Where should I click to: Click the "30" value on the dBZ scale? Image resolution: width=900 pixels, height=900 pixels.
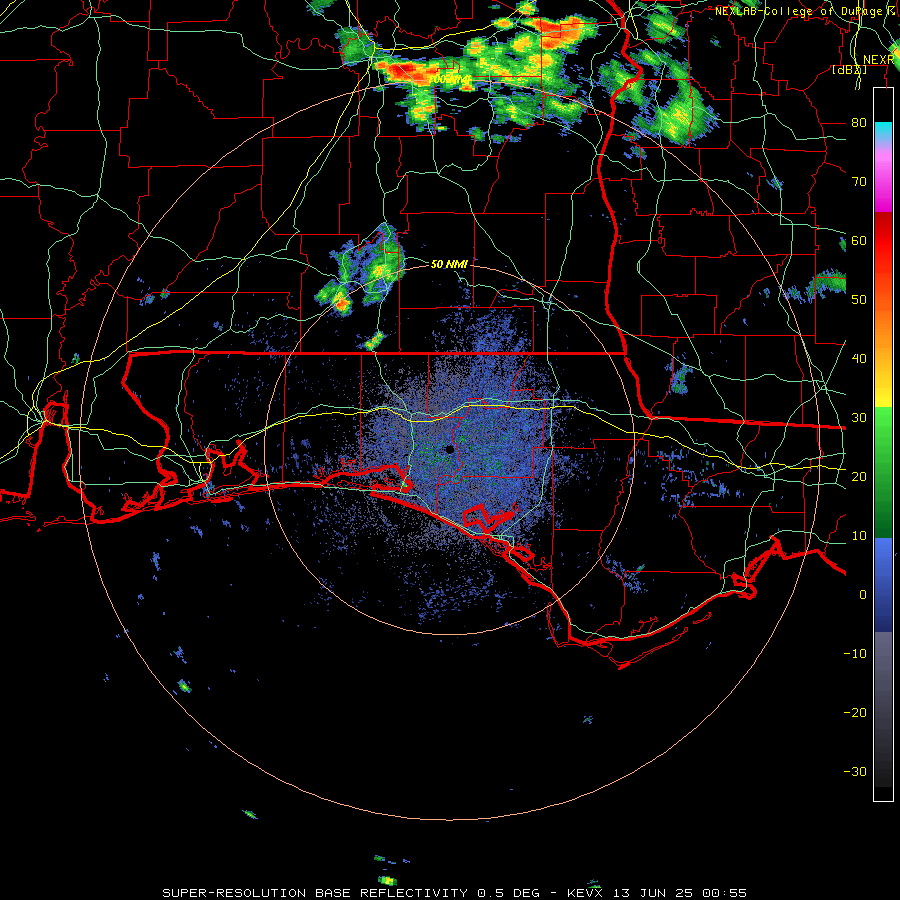(859, 417)
